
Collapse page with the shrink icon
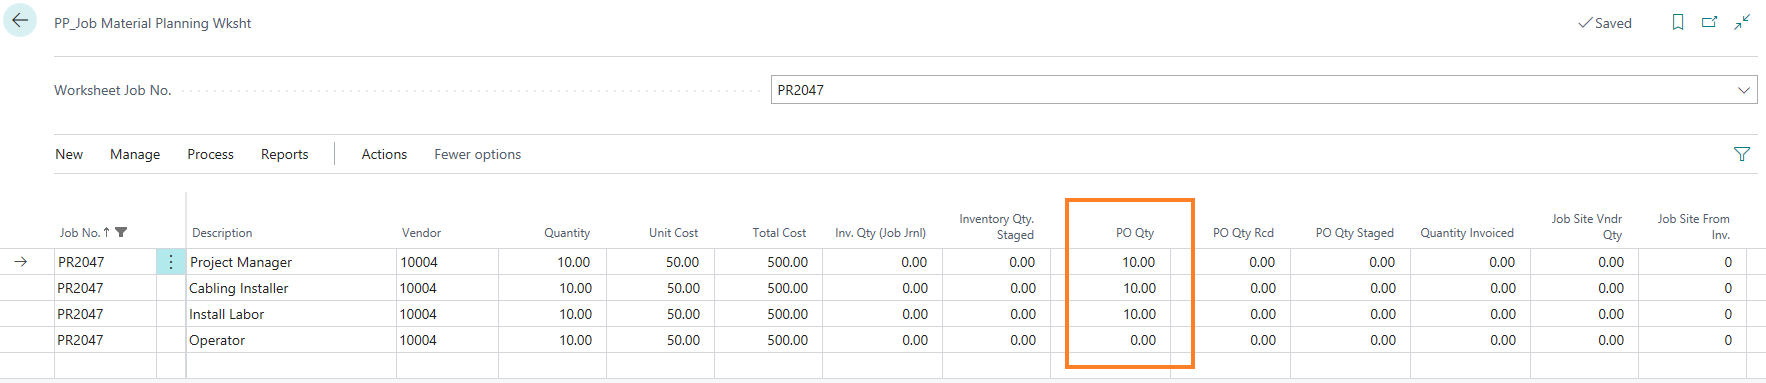[1742, 22]
